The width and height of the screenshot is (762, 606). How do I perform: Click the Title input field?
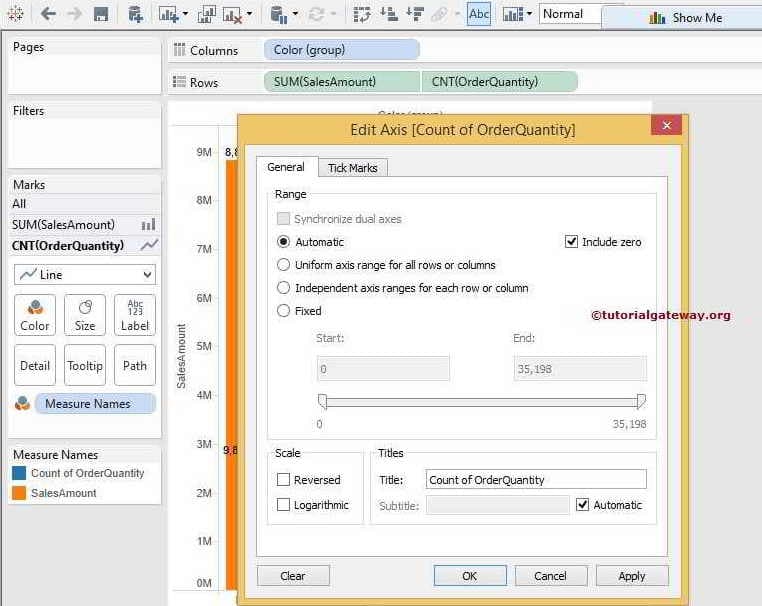pyautogui.click(x=536, y=479)
